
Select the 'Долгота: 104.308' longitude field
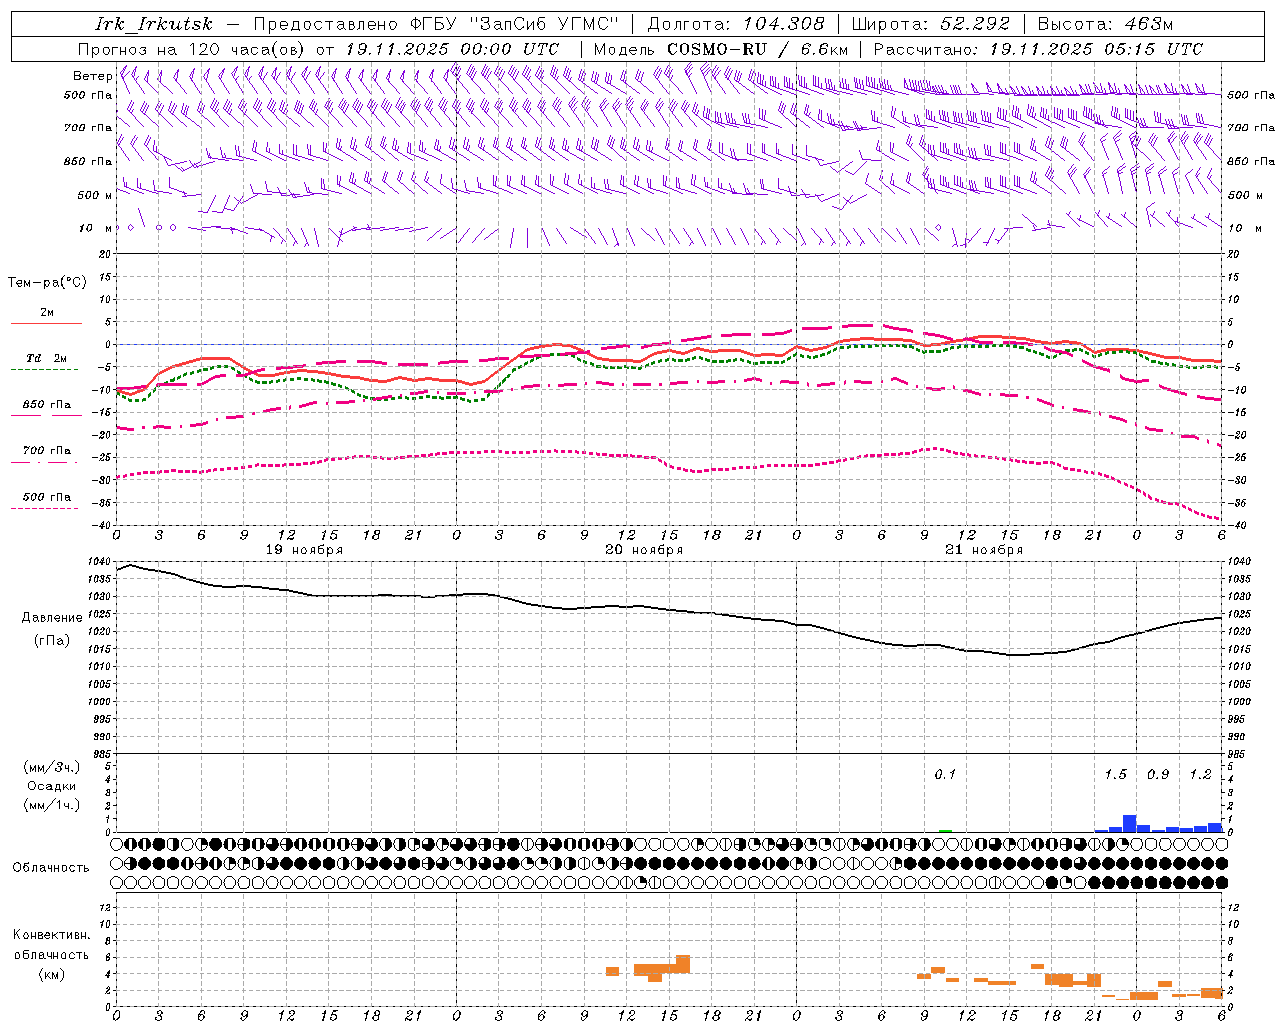[x=736, y=24]
